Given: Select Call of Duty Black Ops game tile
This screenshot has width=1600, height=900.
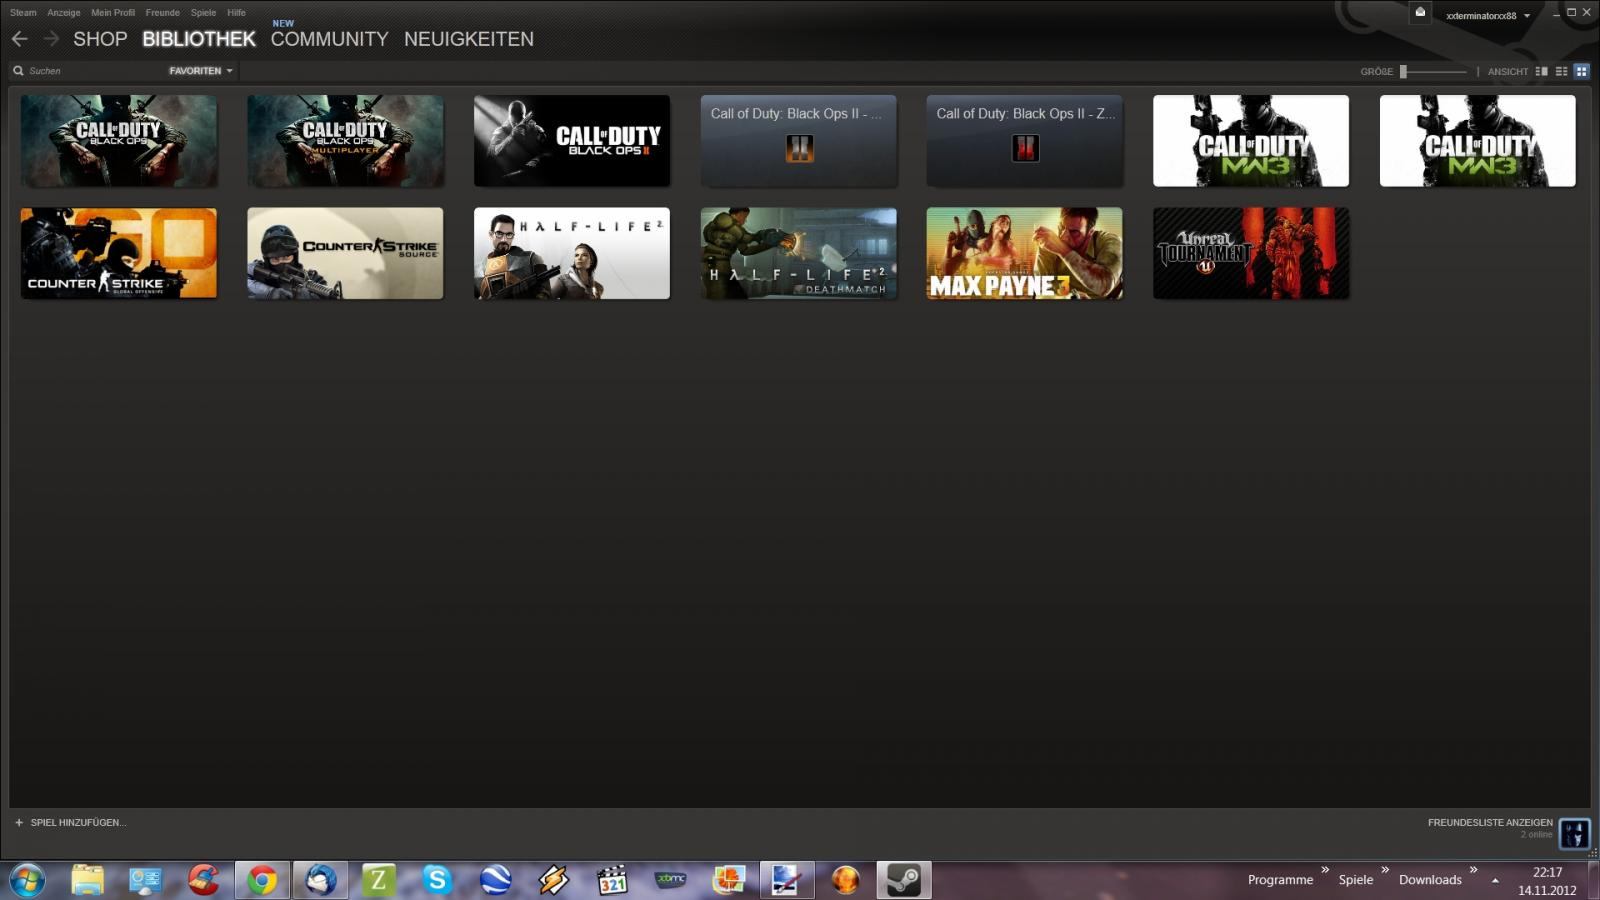Looking at the screenshot, I should [119, 141].
